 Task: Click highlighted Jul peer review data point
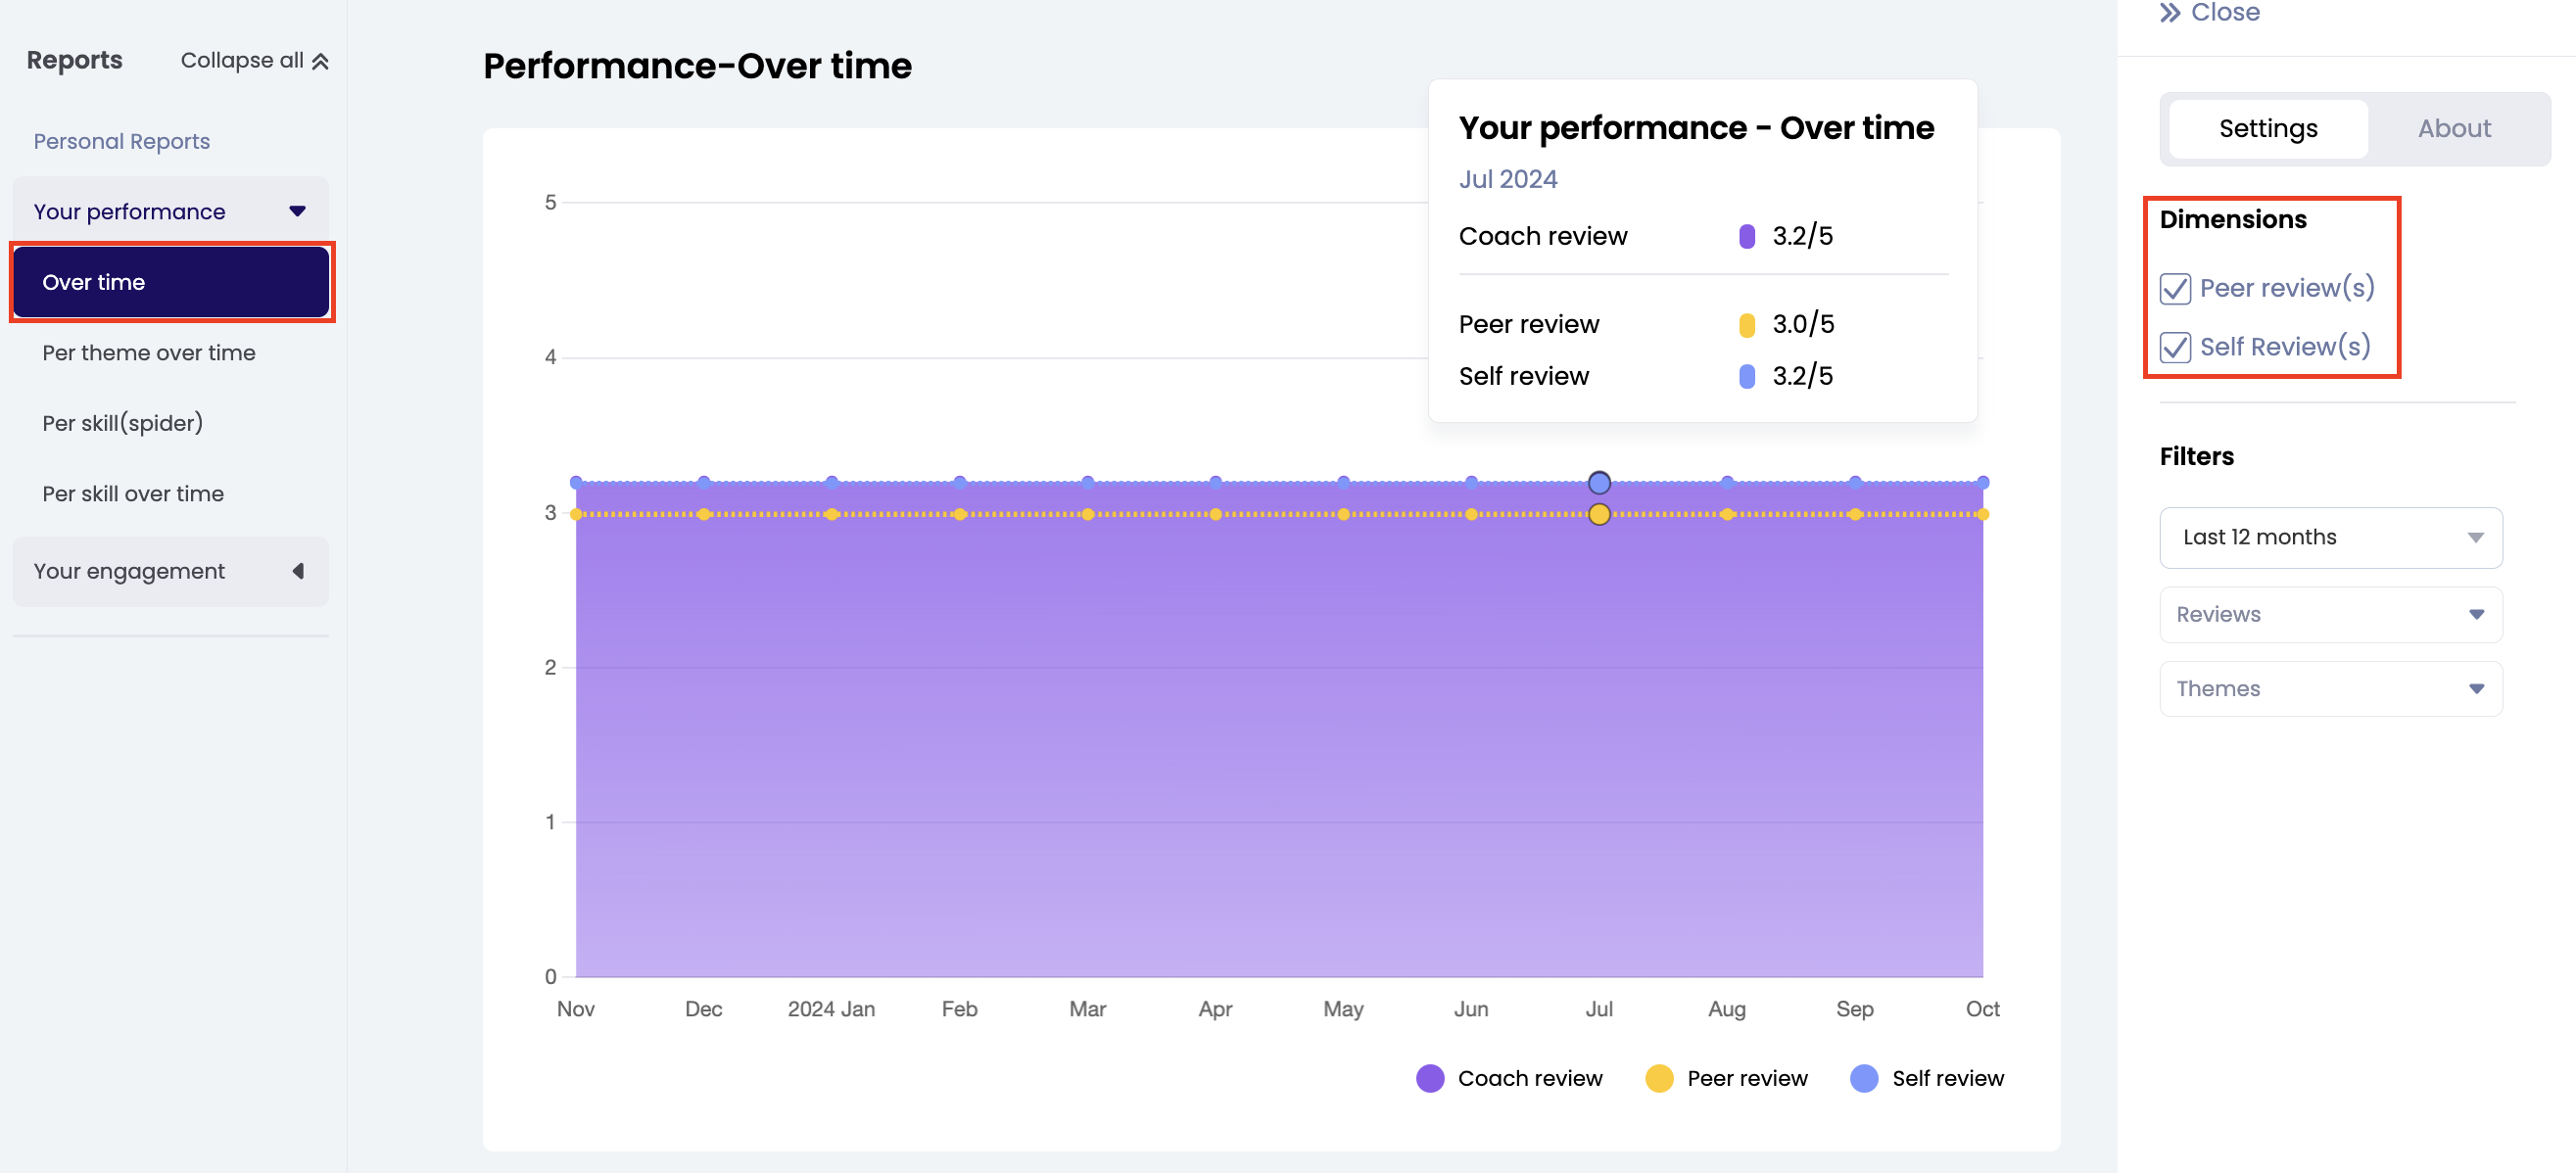tap(1599, 514)
